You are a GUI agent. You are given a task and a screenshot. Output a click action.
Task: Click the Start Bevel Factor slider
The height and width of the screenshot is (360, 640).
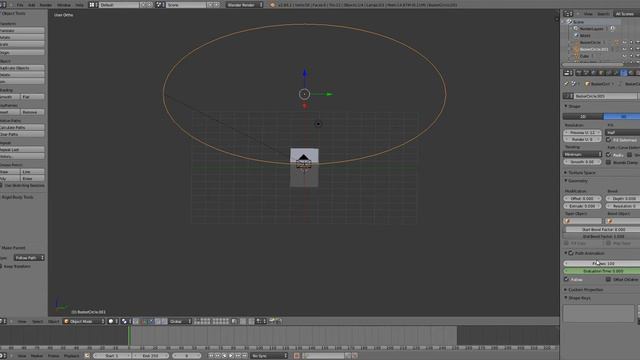pos(602,229)
